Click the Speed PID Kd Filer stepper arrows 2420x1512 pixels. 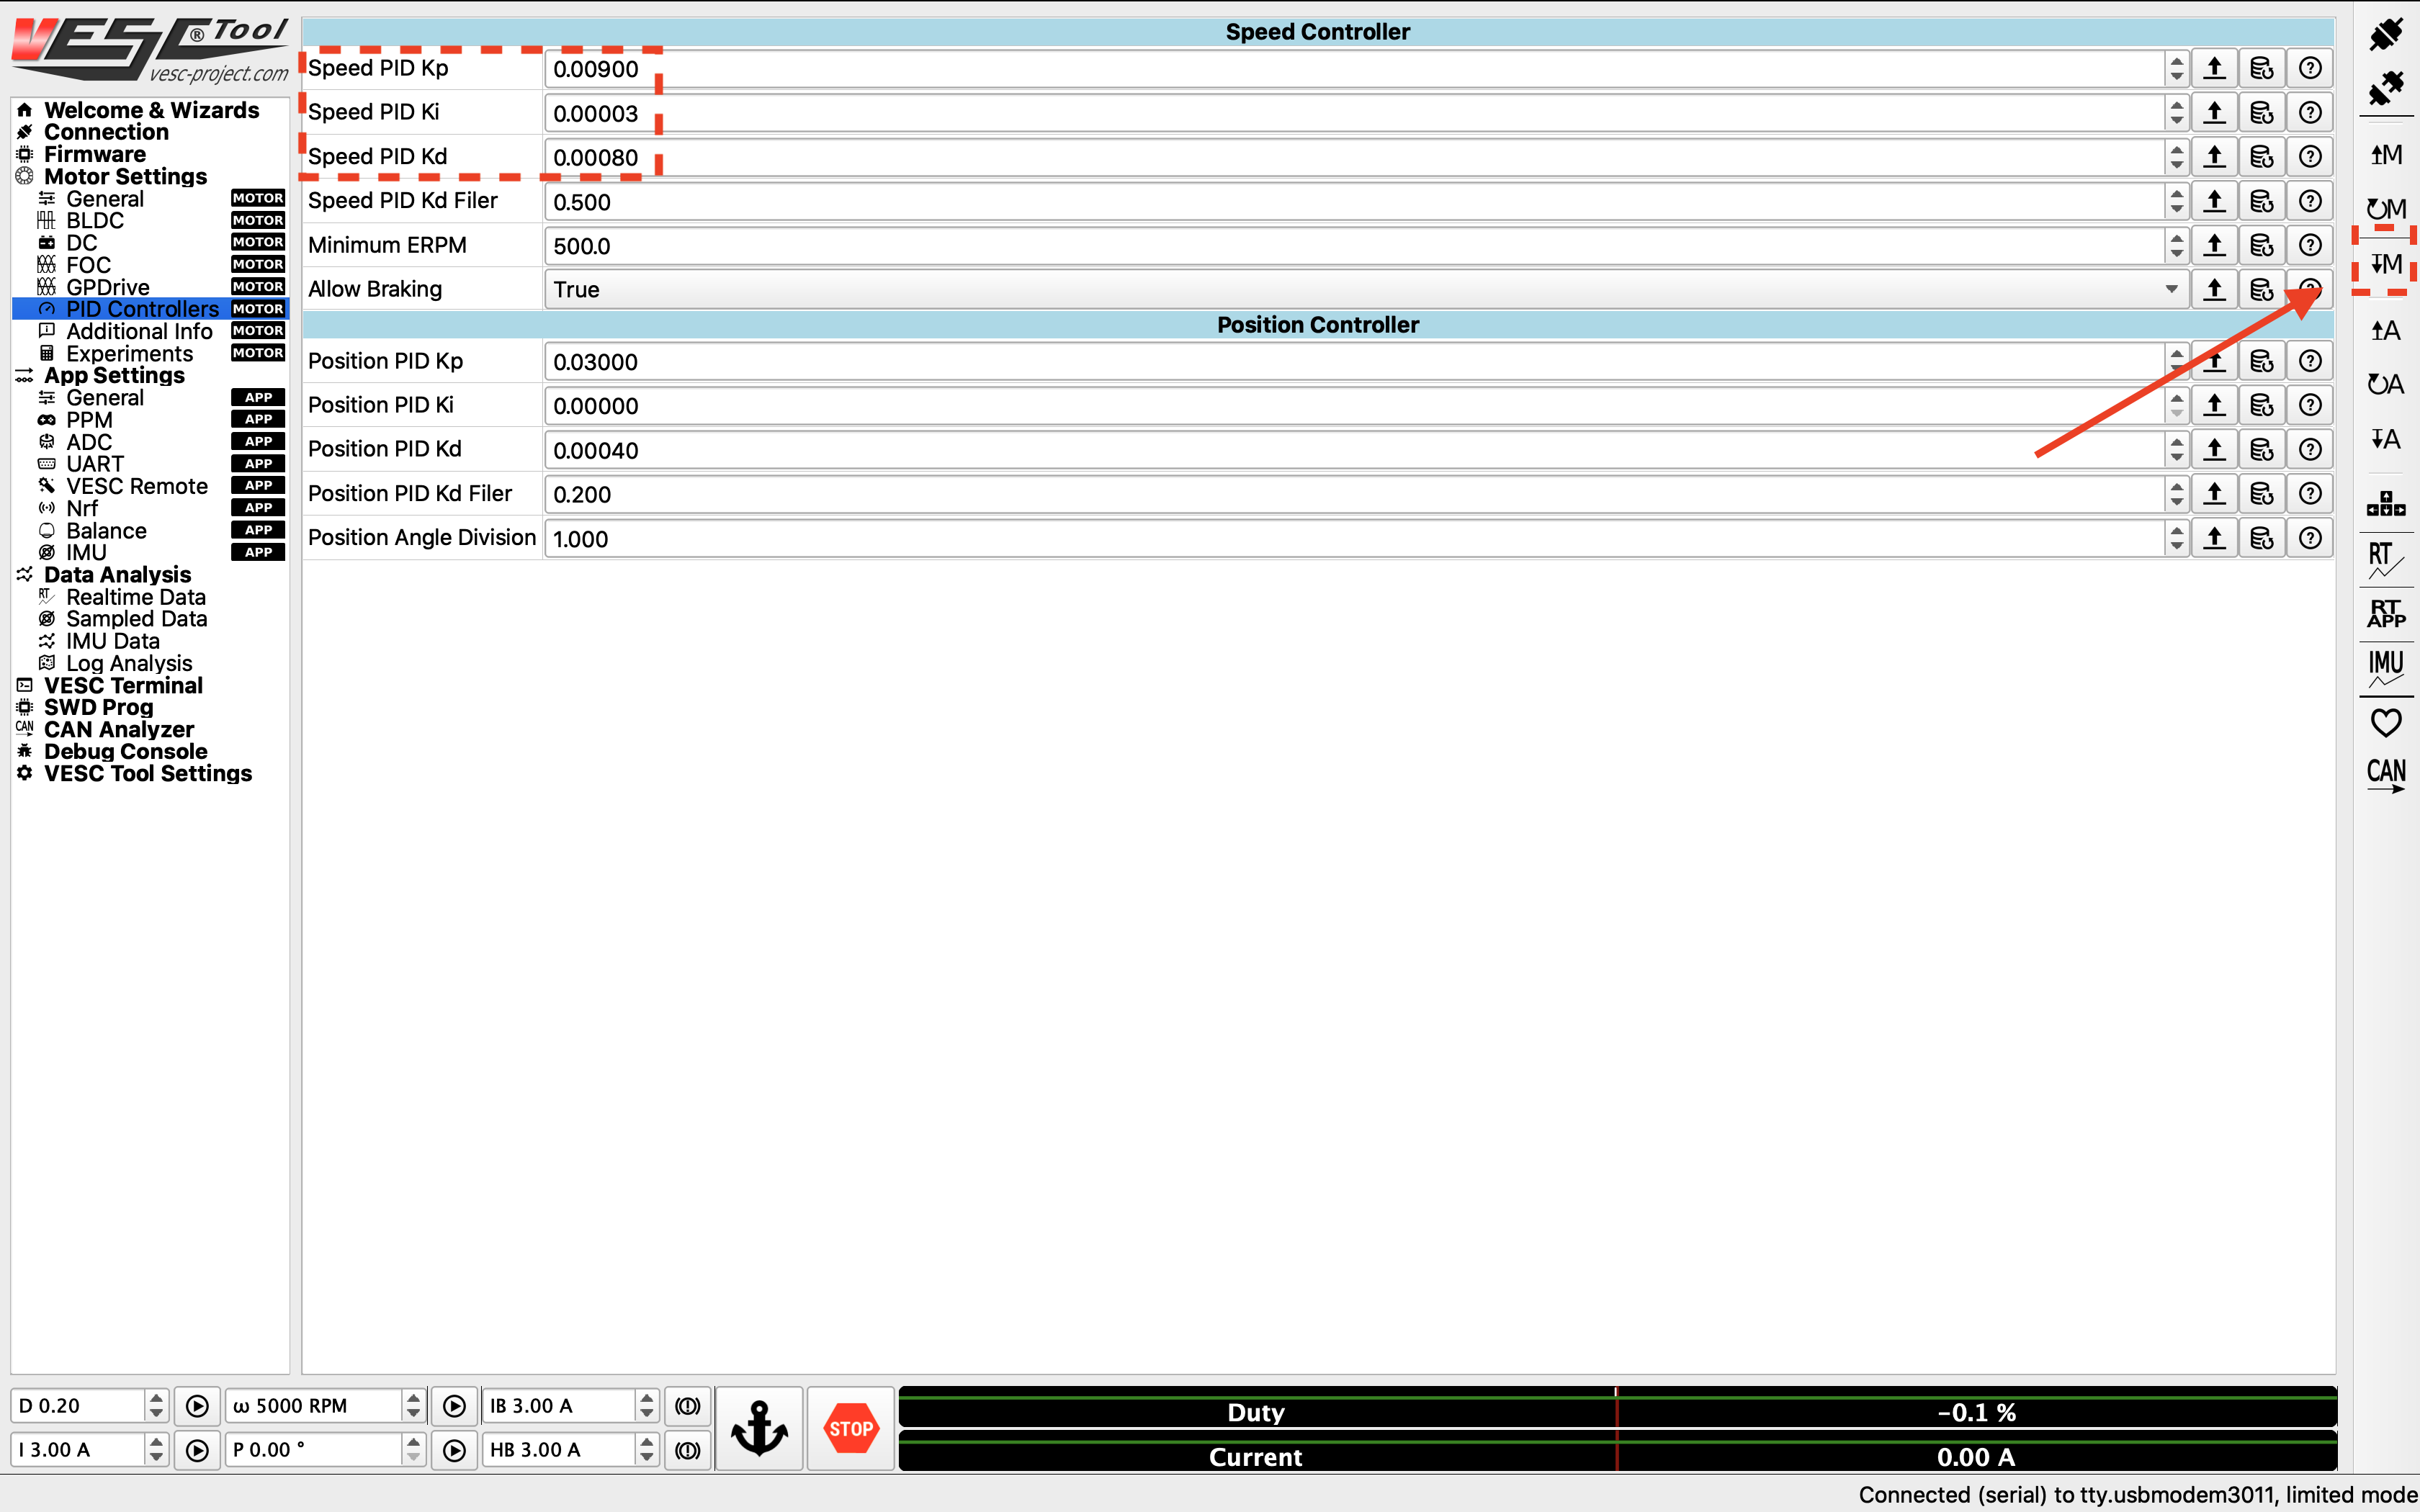click(2177, 201)
